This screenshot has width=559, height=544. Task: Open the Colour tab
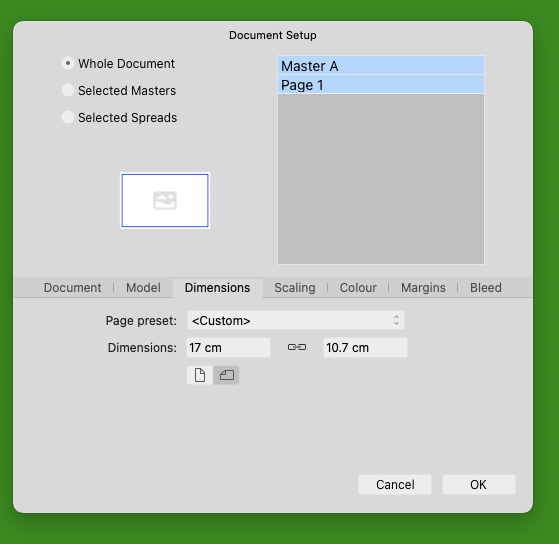click(358, 288)
